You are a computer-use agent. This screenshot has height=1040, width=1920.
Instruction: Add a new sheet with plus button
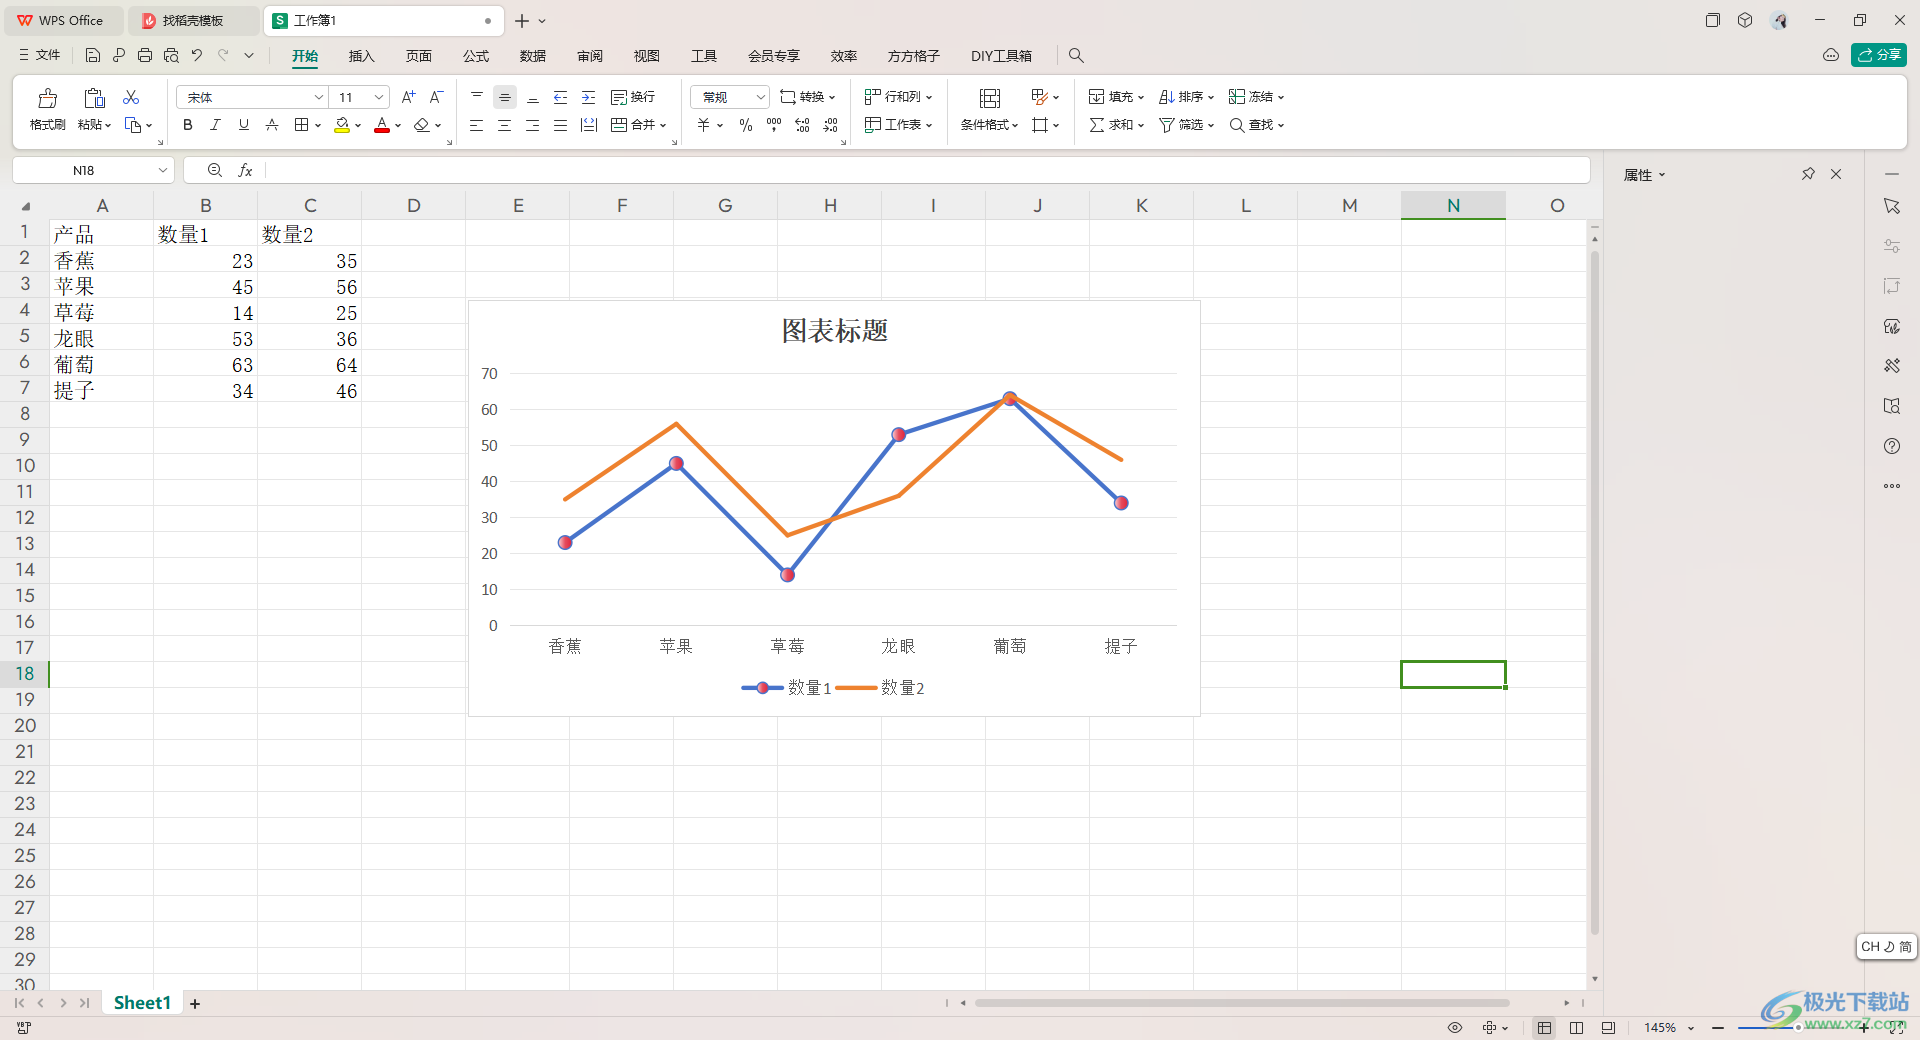(x=195, y=1004)
